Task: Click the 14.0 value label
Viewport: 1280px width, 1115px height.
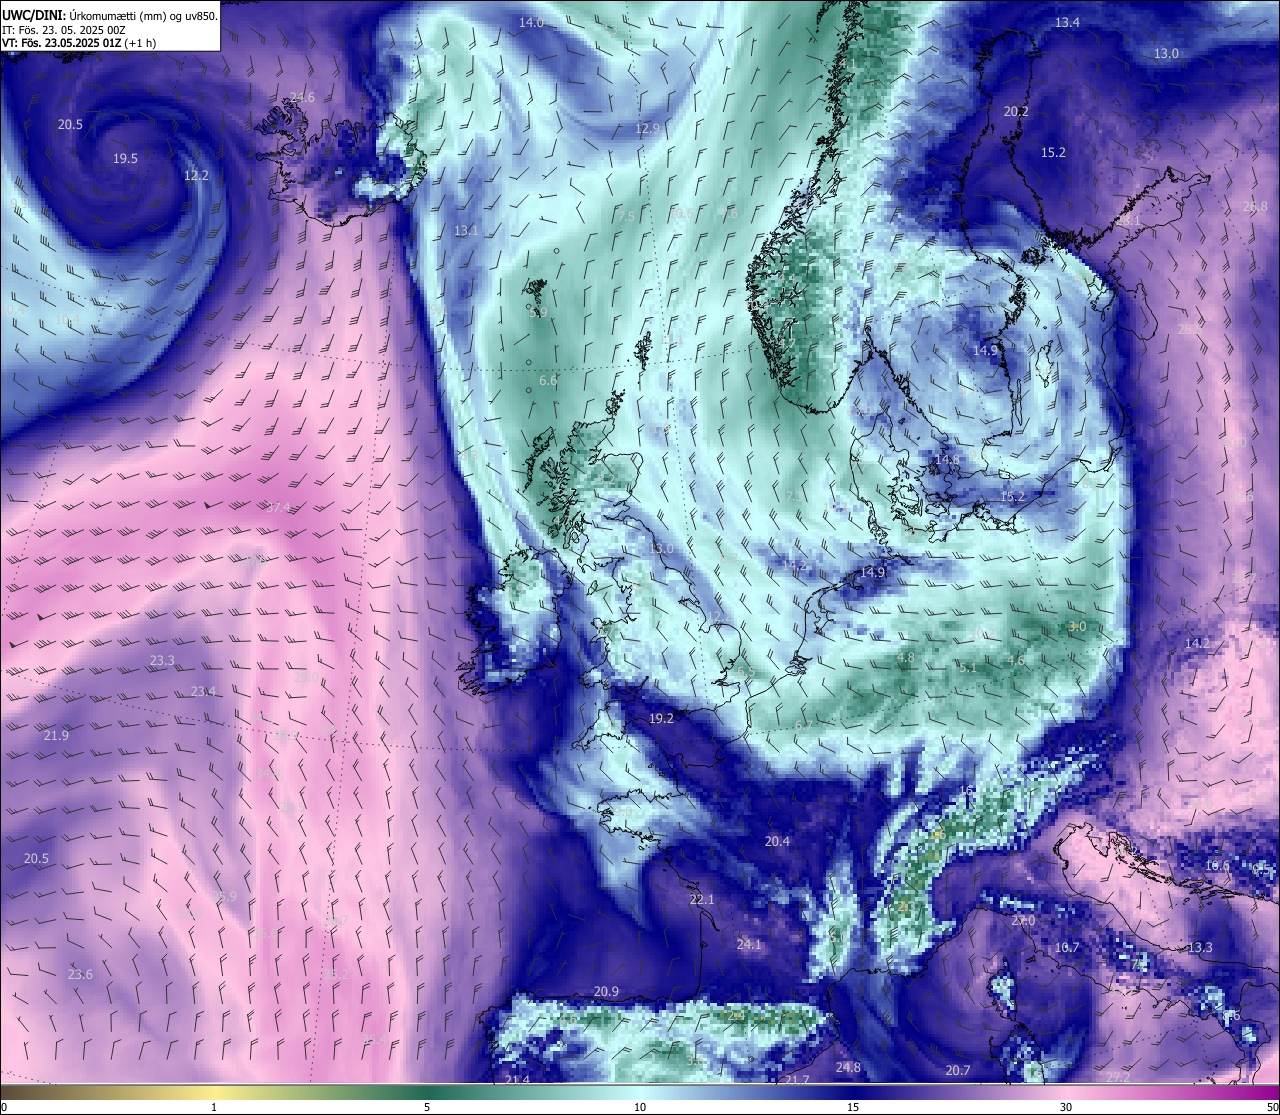Action: (531, 22)
